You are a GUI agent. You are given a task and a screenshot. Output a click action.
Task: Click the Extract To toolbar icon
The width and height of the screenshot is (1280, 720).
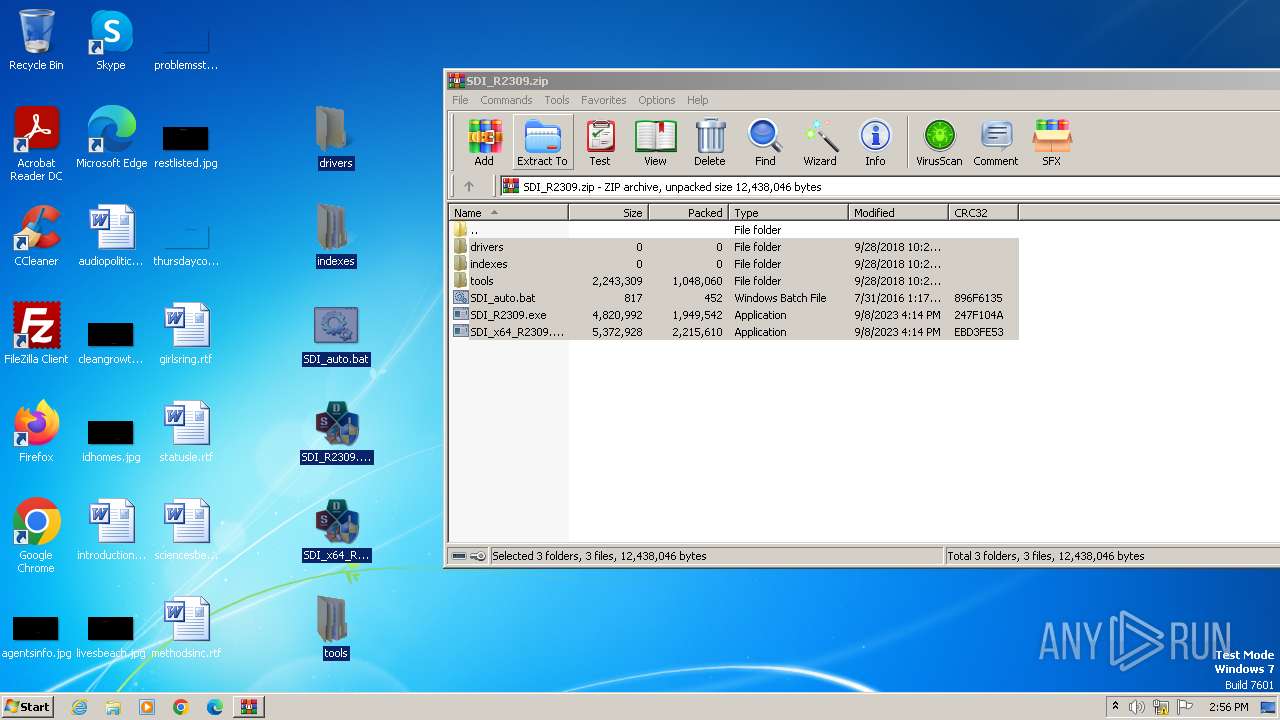click(542, 142)
